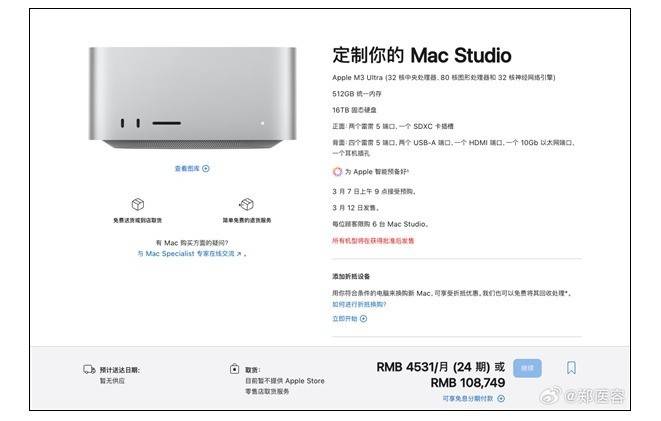Click the Mac Studio product image

(192, 98)
